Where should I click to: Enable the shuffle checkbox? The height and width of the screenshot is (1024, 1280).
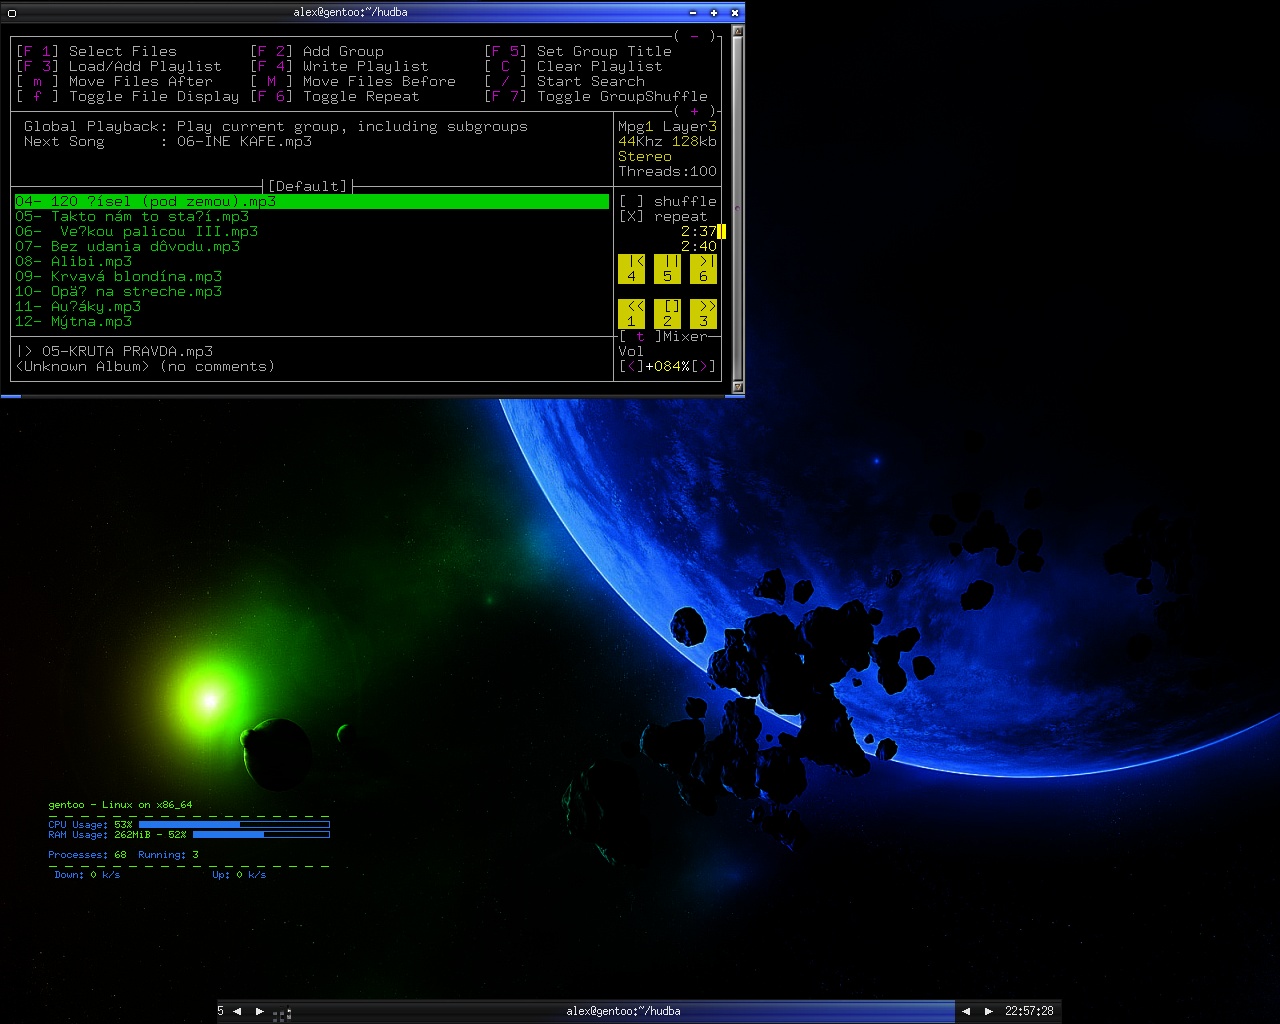click(631, 201)
